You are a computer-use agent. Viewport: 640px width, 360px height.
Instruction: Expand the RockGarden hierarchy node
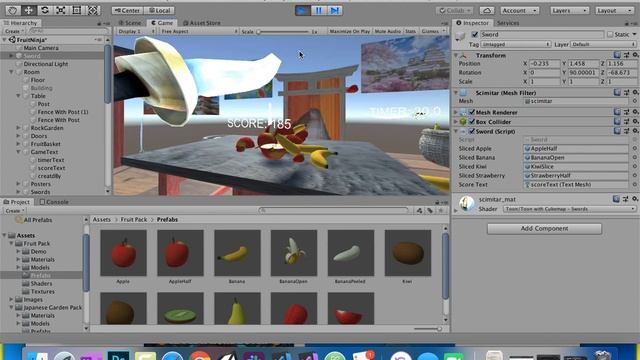pos(18,128)
